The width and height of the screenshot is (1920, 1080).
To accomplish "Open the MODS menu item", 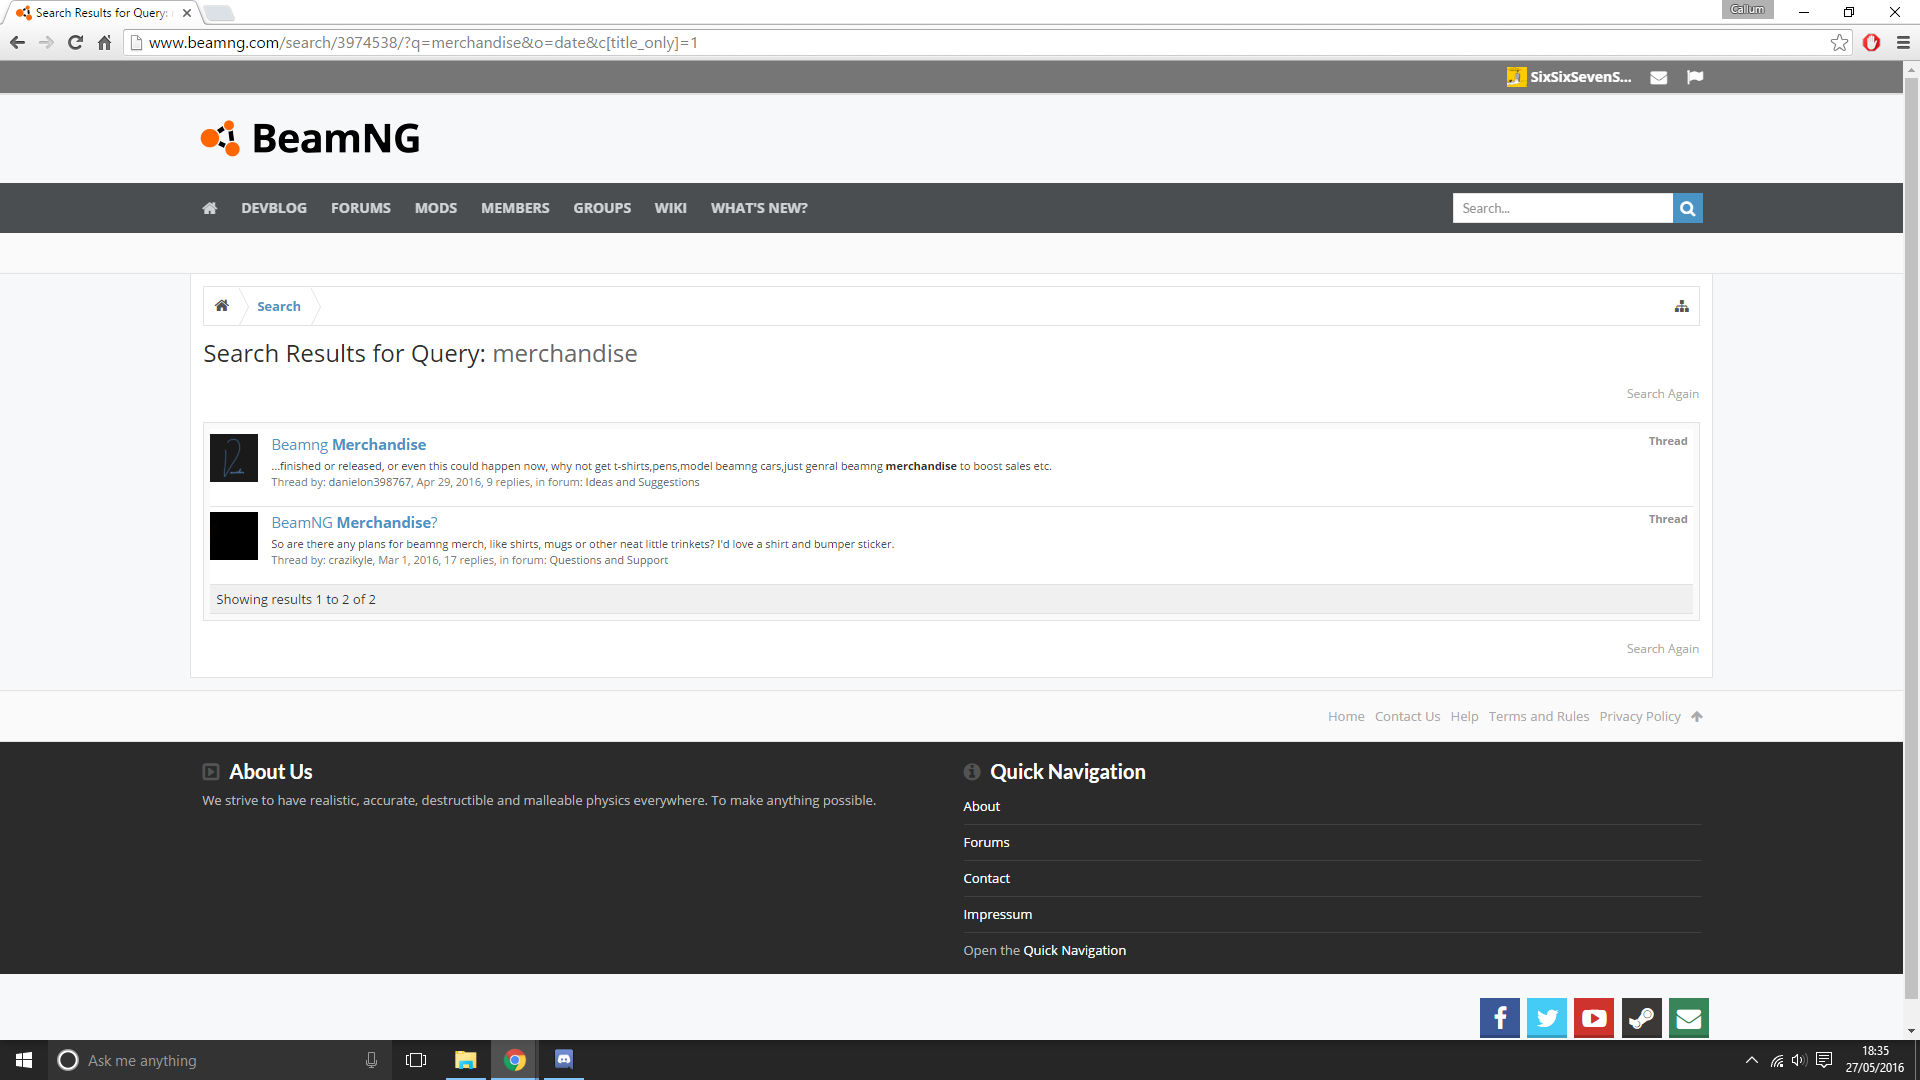I will coord(436,208).
